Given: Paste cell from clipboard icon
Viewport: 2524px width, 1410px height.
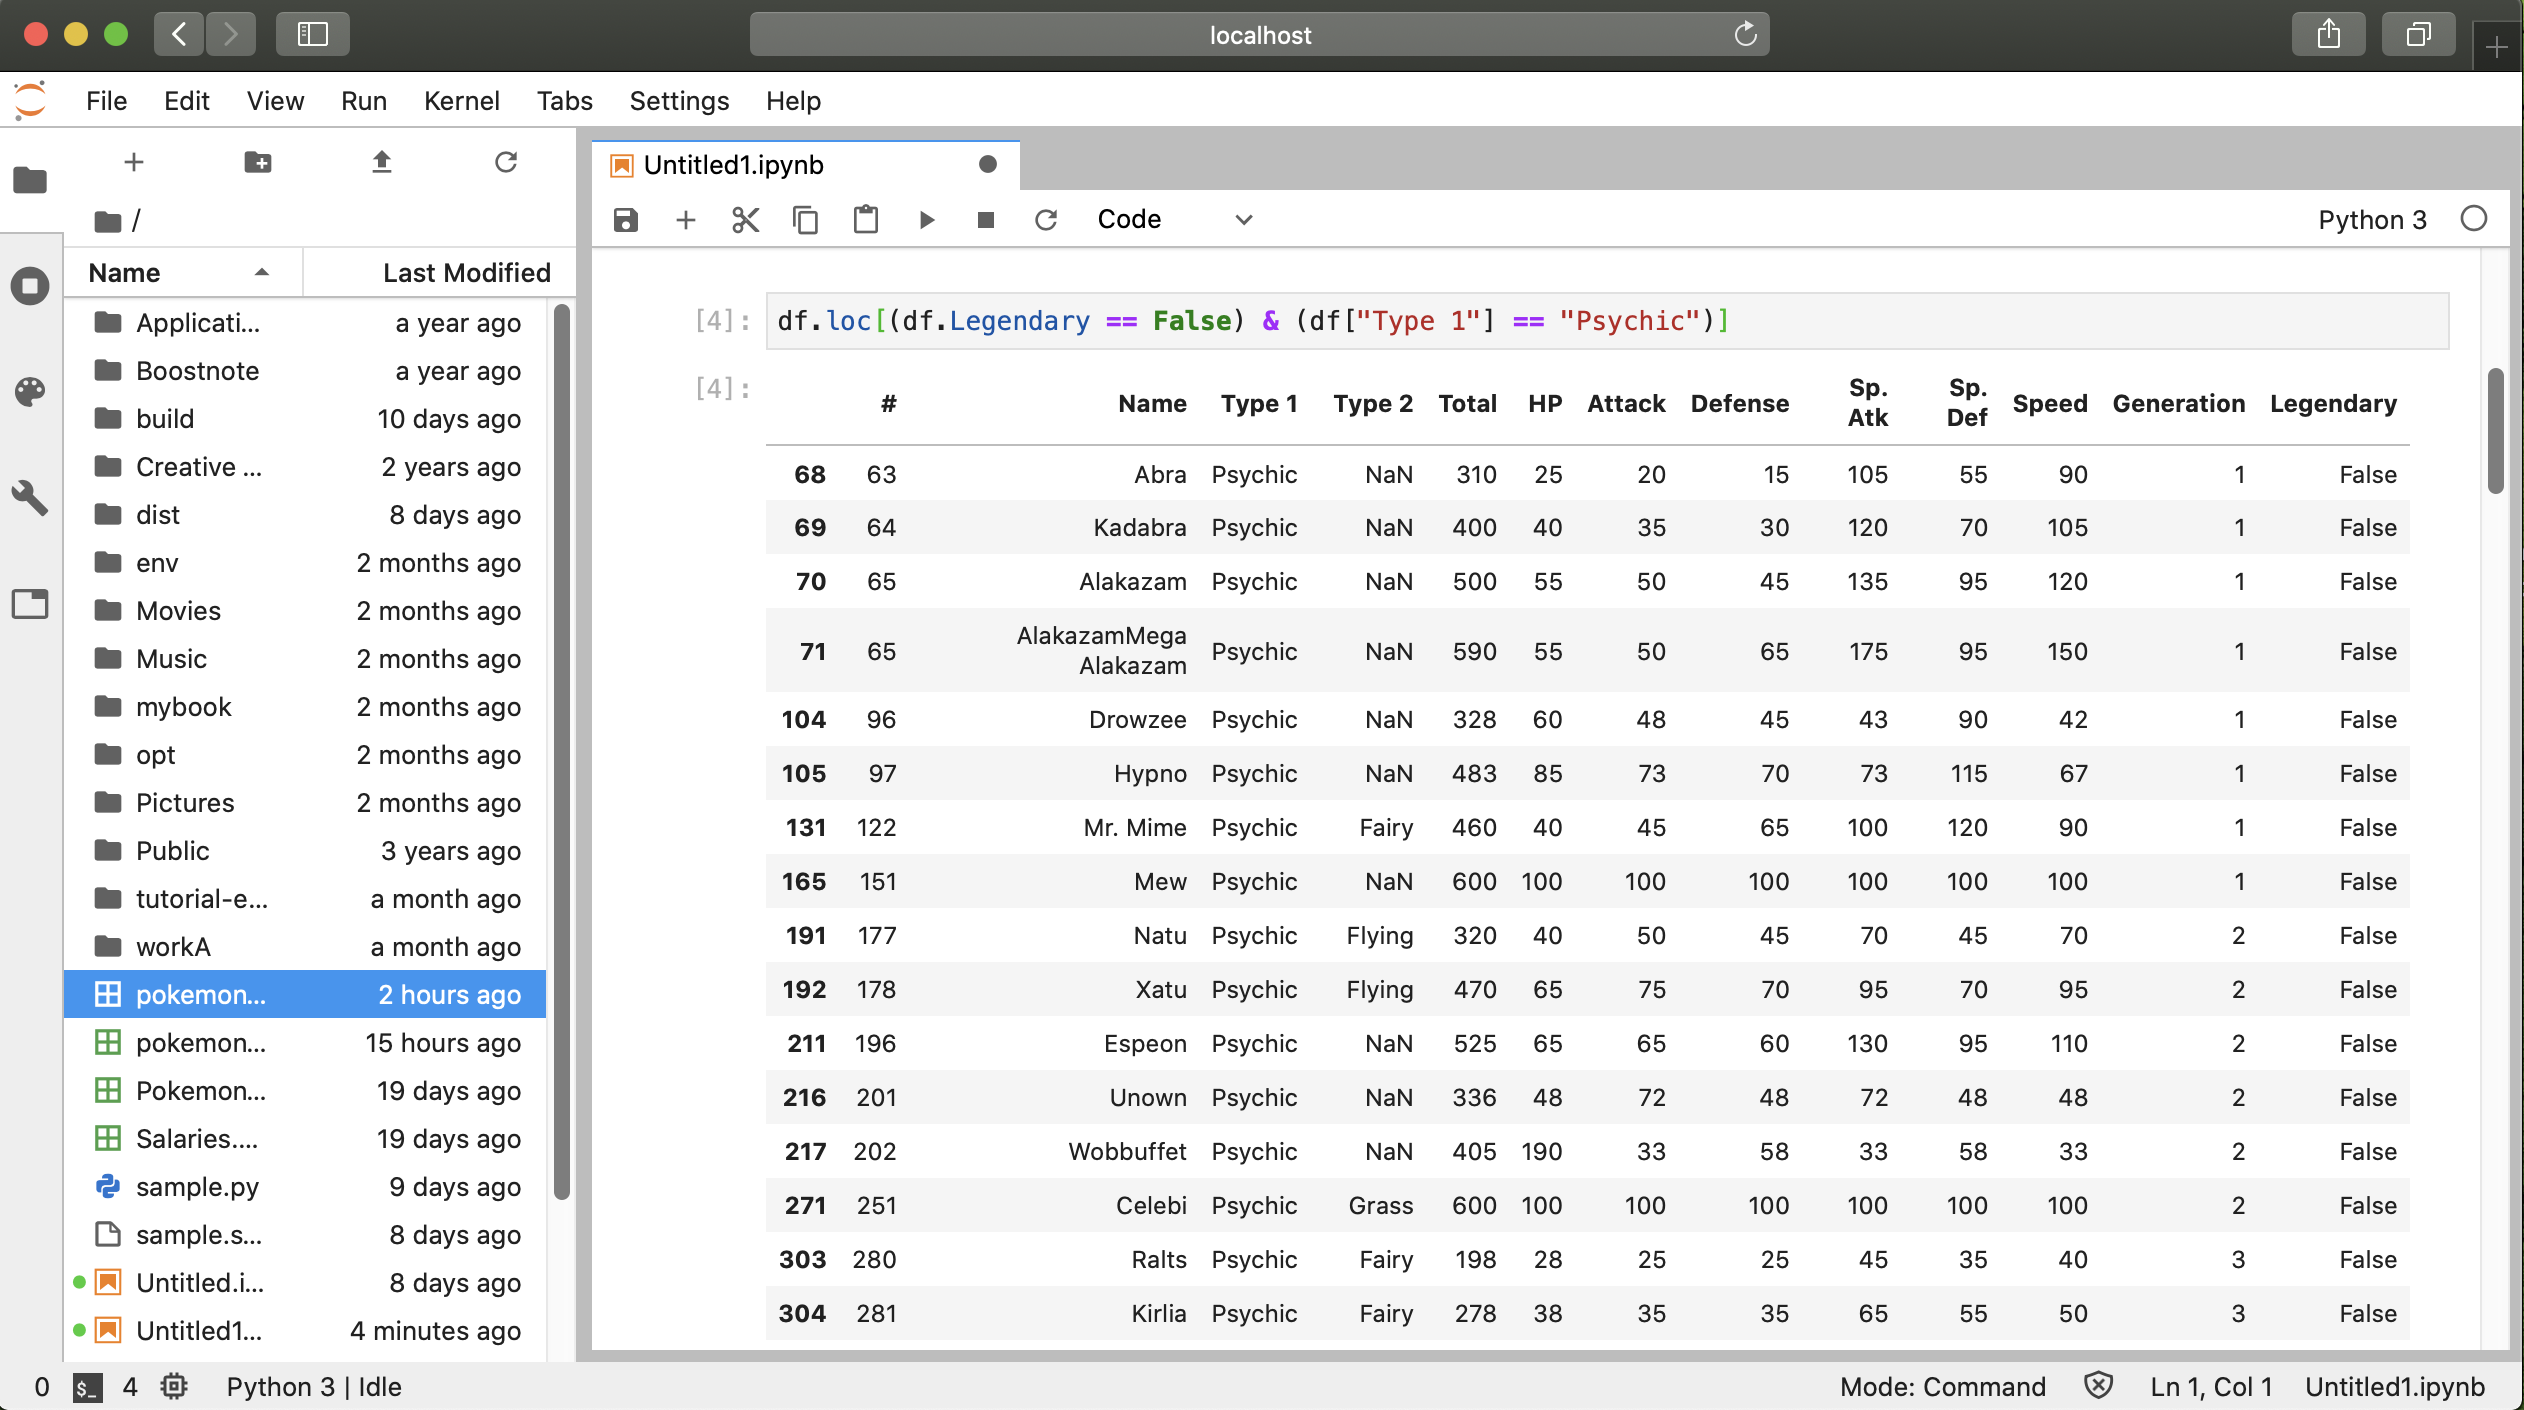Looking at the screenshot, I should point(866,220).
